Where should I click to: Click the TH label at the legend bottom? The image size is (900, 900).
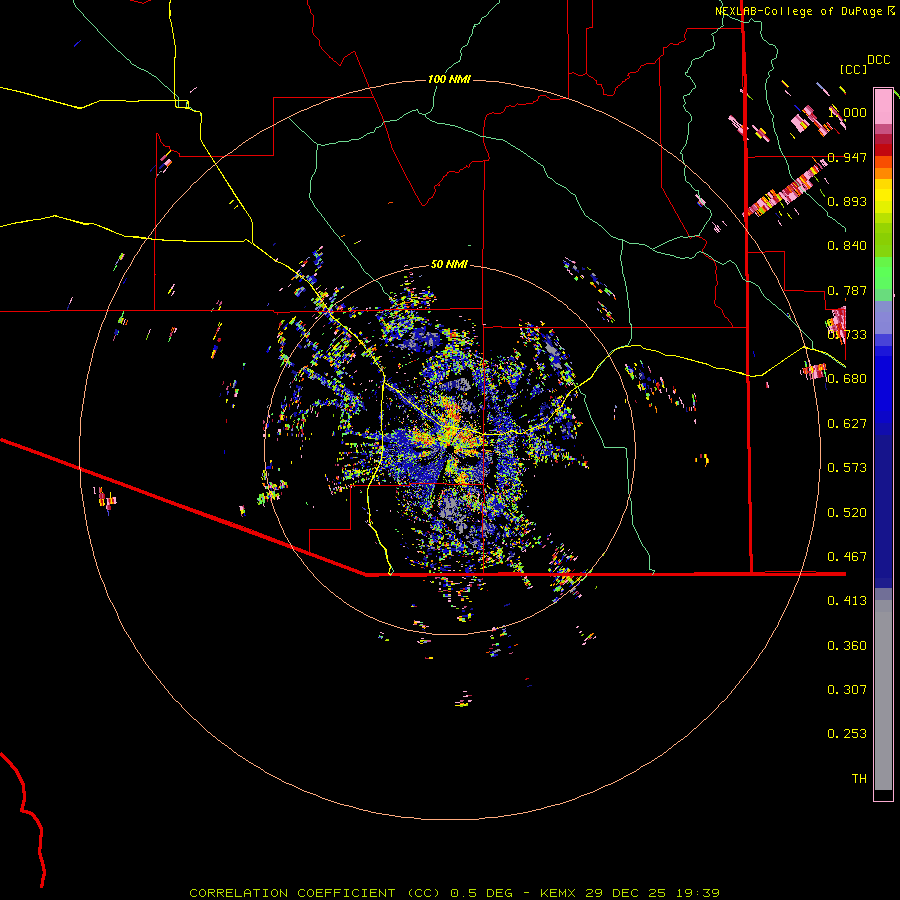point(859,779)
